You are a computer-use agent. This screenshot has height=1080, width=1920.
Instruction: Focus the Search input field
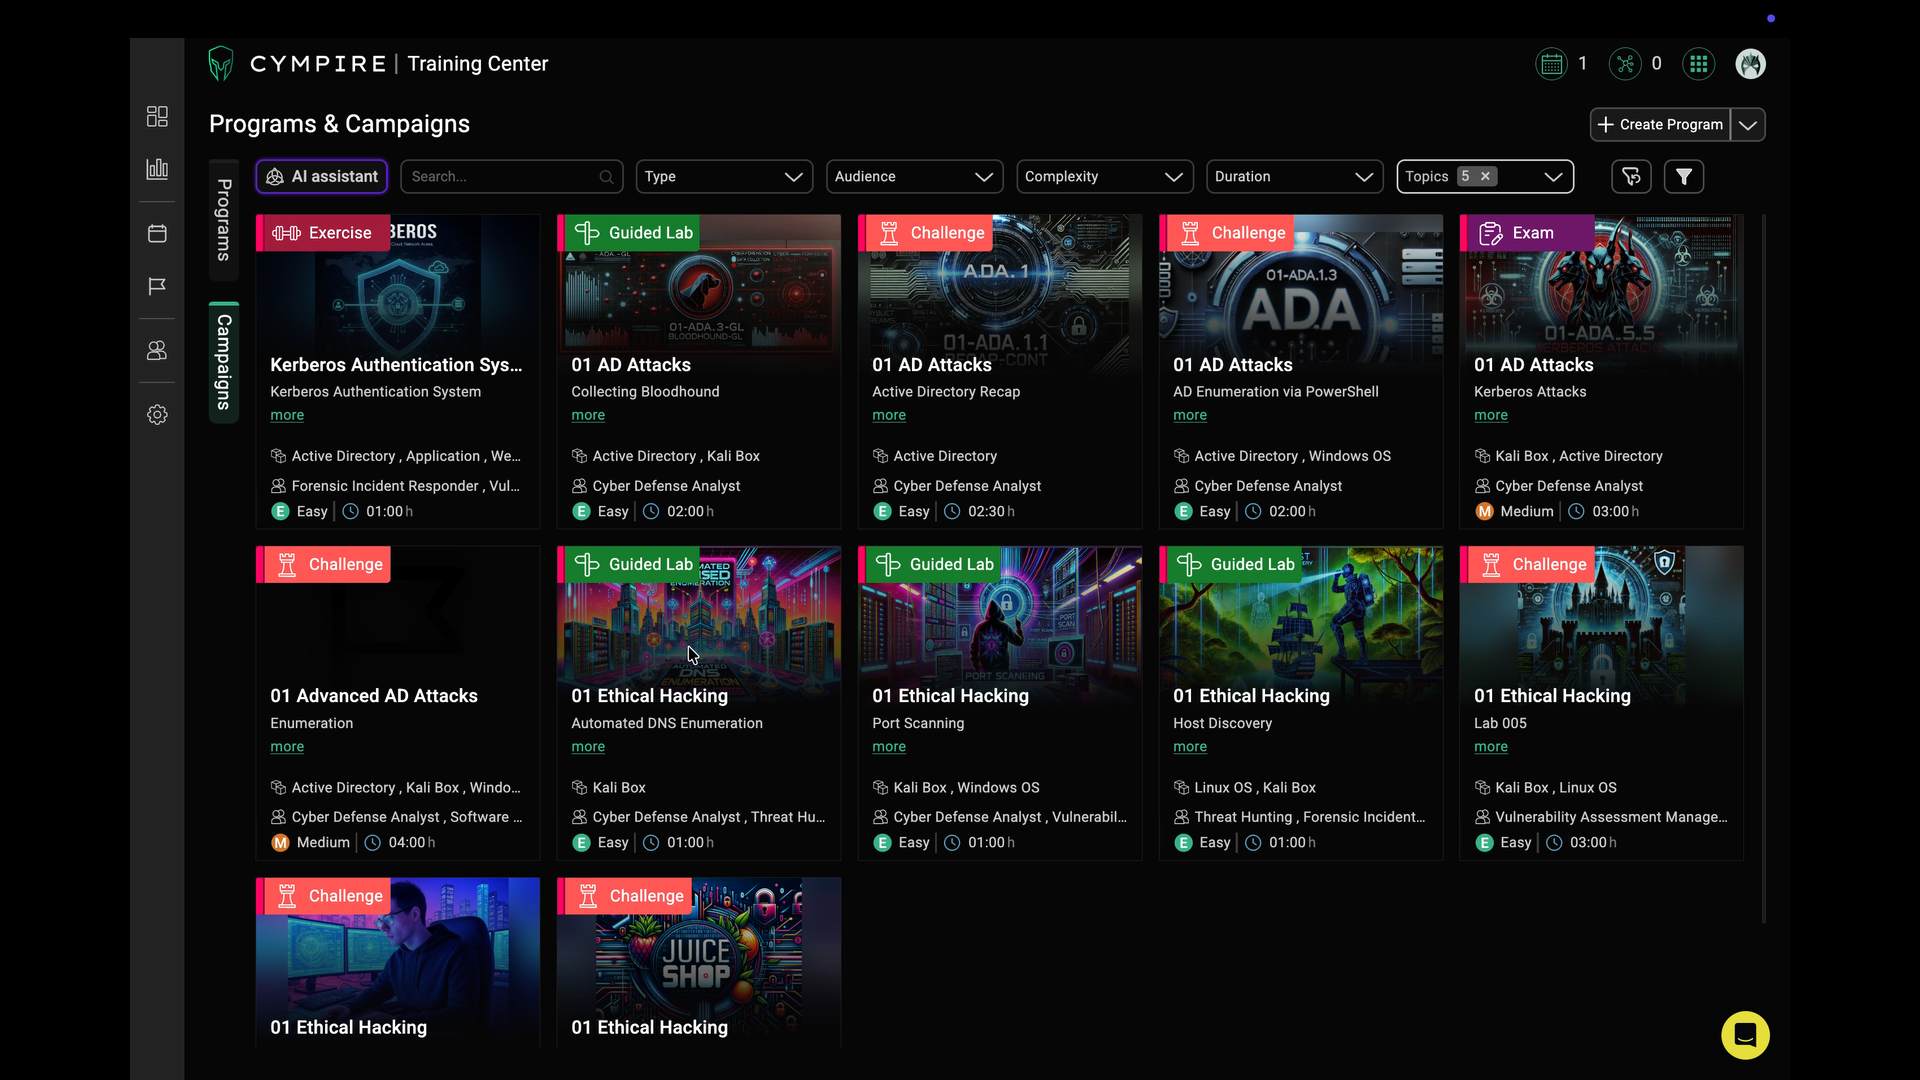pos(511,177)
